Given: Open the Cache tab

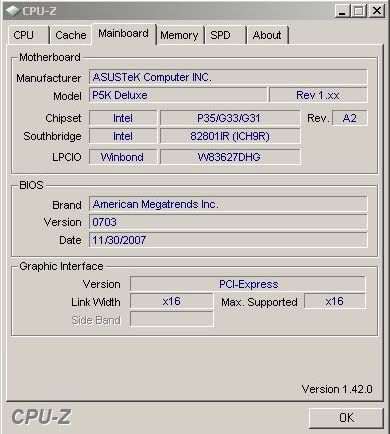Looking at the screenshot, I should pyautogui.click(x=71, y=35).
